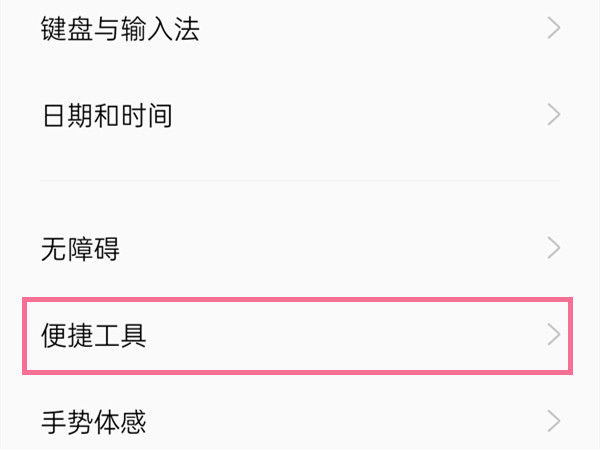Expand the date and time row

pos(300,115)
